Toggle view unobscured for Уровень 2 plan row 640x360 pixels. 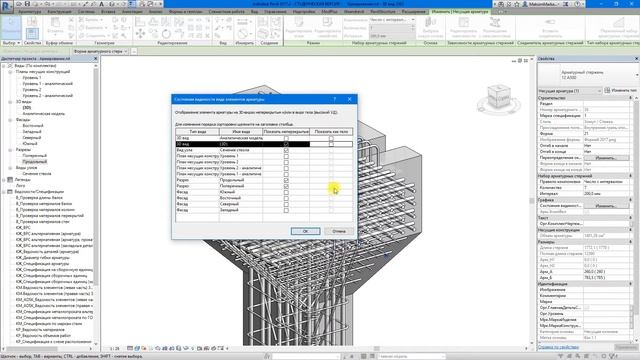(x=286, y=162)
